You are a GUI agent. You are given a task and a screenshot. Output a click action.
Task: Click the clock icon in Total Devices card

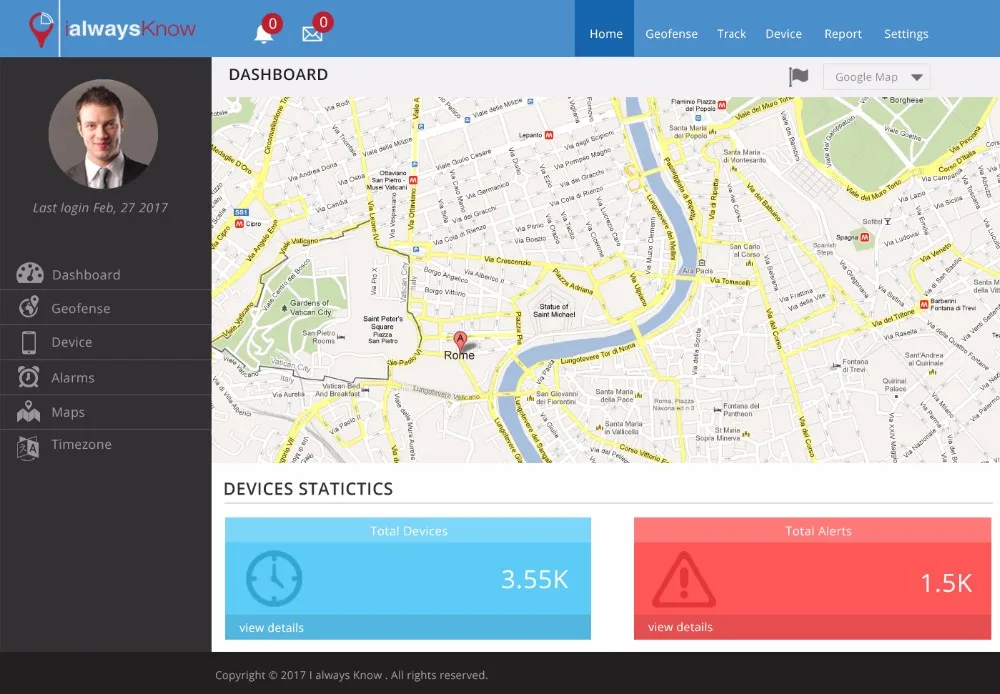click(272, 578)
